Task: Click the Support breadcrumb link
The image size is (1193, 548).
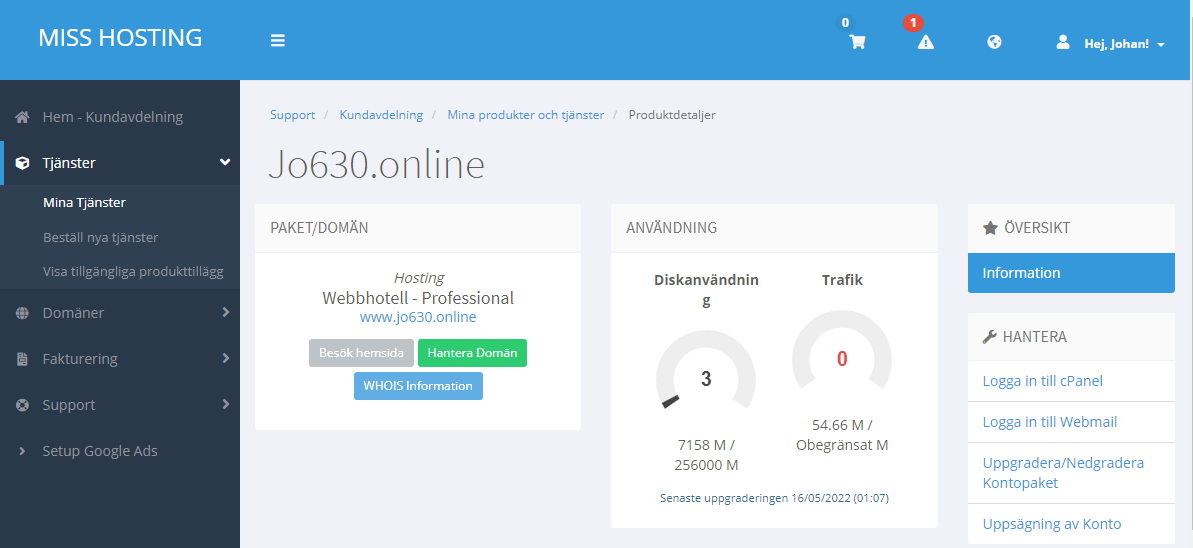Action: [x=292, y=115]
